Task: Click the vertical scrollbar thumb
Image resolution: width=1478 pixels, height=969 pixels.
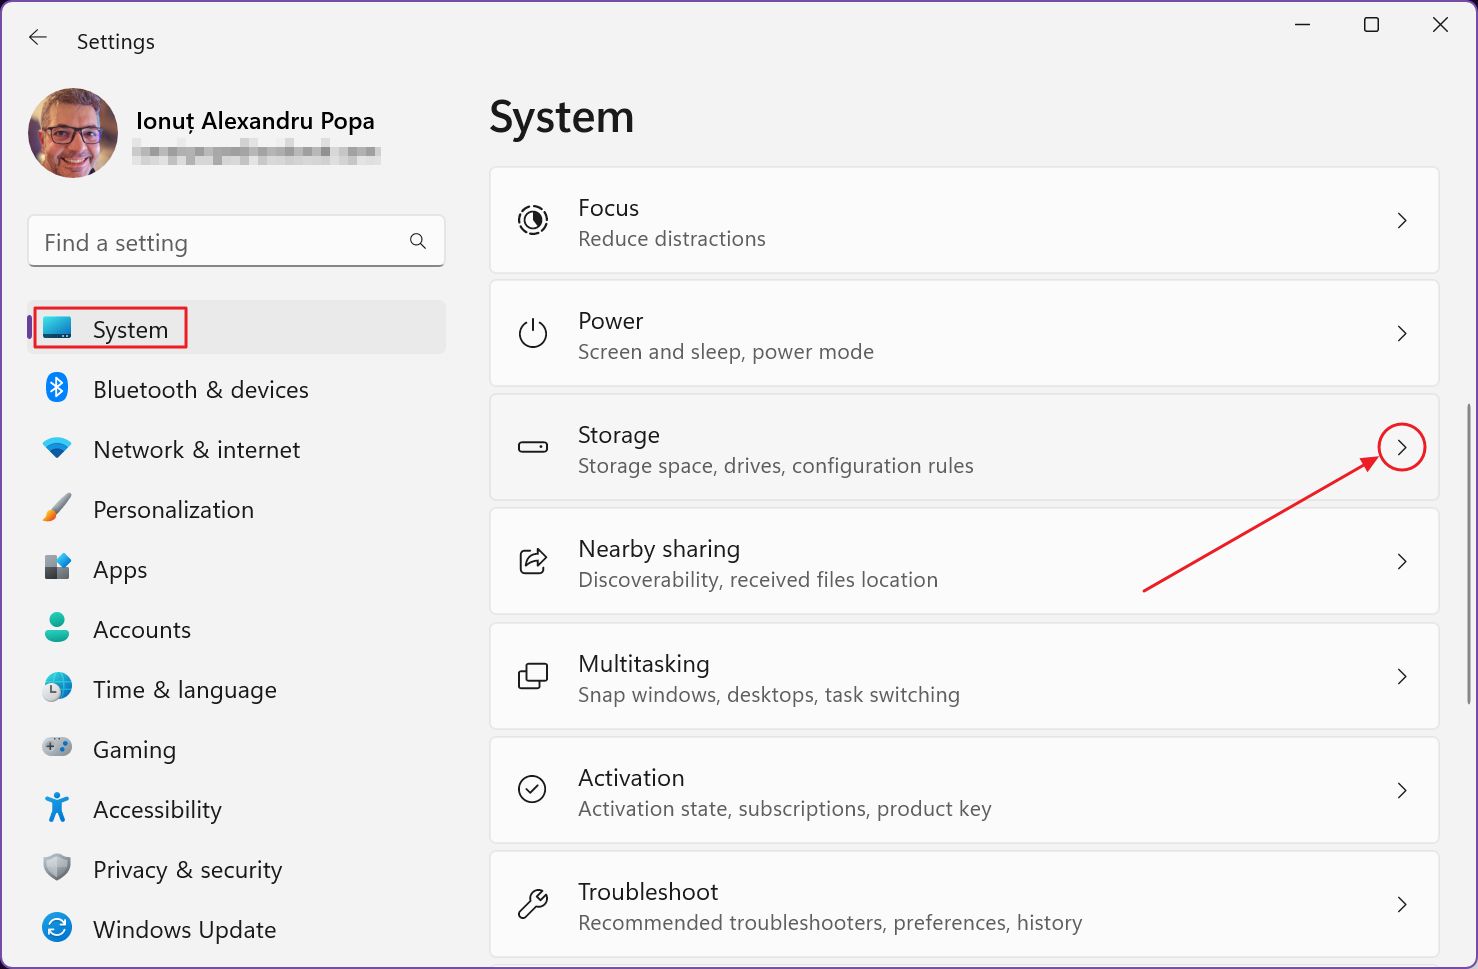Action: 1469,553
